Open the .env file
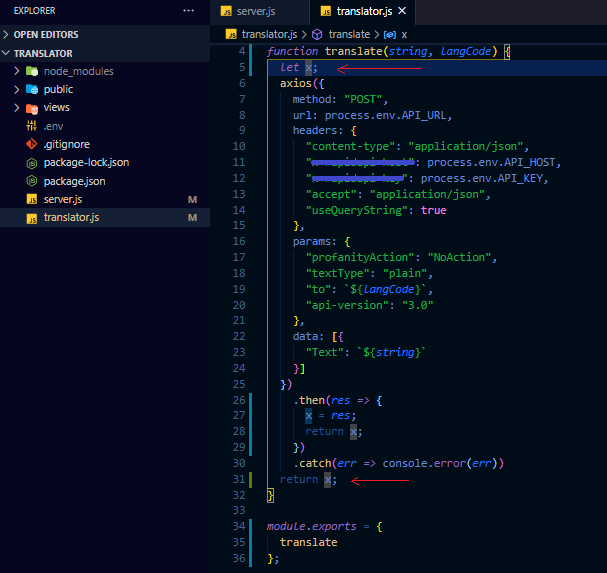Image resolution: width=607 pixels, height=573 pixels. tap(54, 126)
